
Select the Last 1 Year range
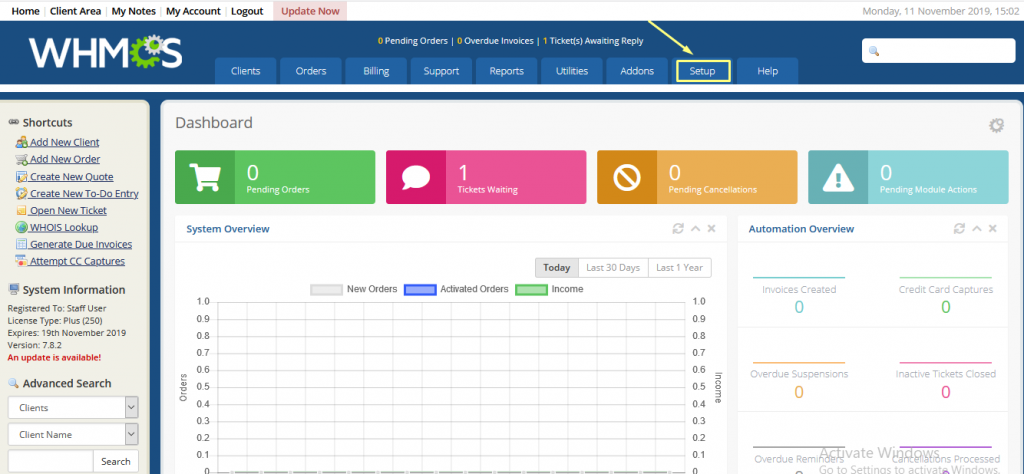click(x=679, y=268)
